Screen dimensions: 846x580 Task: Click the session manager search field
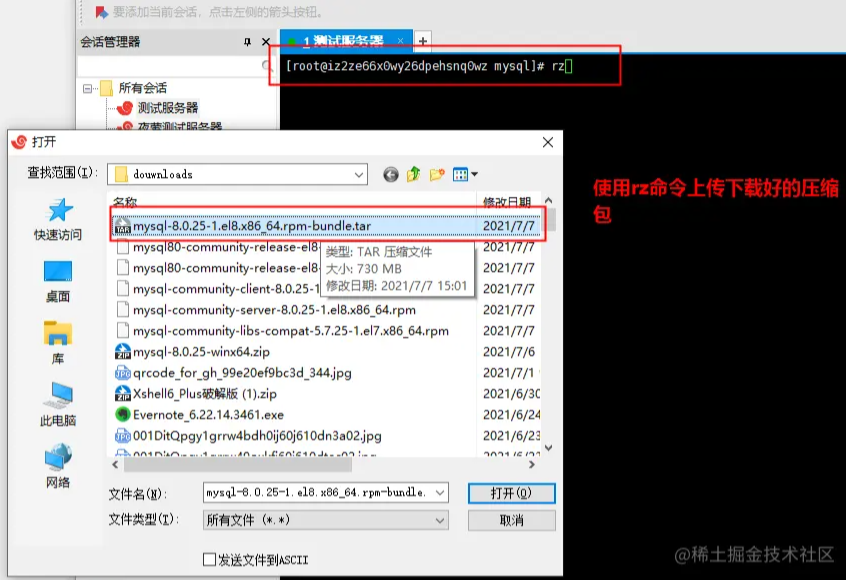click(176, 66)
